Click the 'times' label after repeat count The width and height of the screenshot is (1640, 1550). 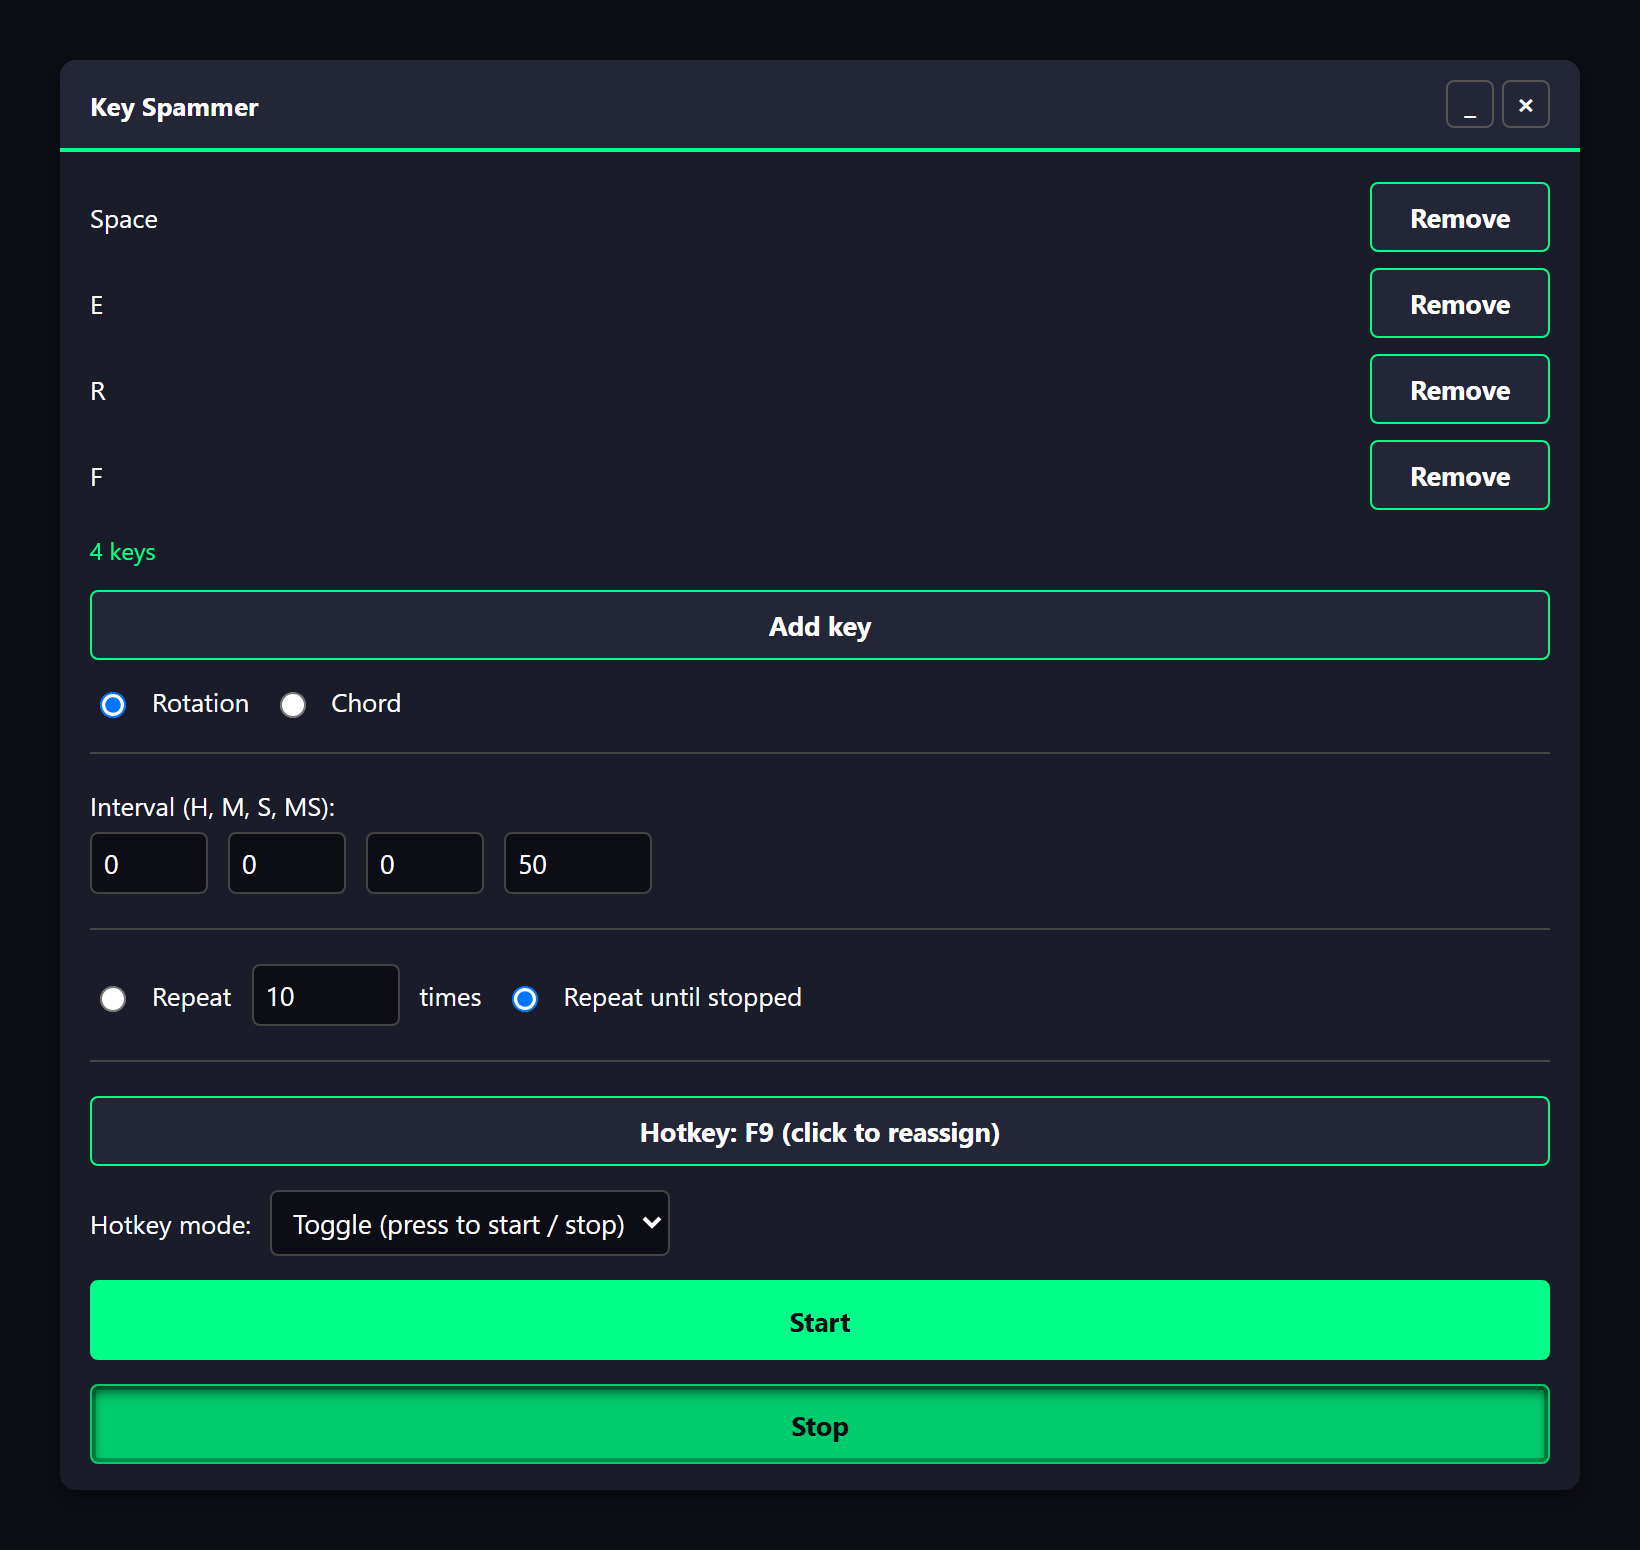coord(450,997)
